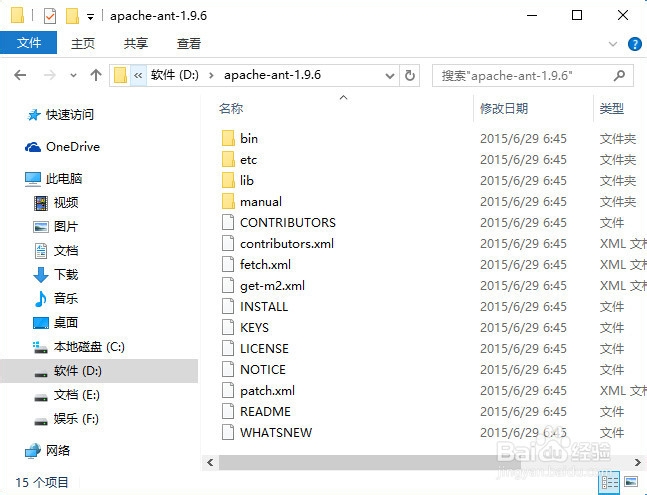Select 本地磁盘 (C:) drive
The width and height of the screenshot is (647, 495).
tap(79, 346)
